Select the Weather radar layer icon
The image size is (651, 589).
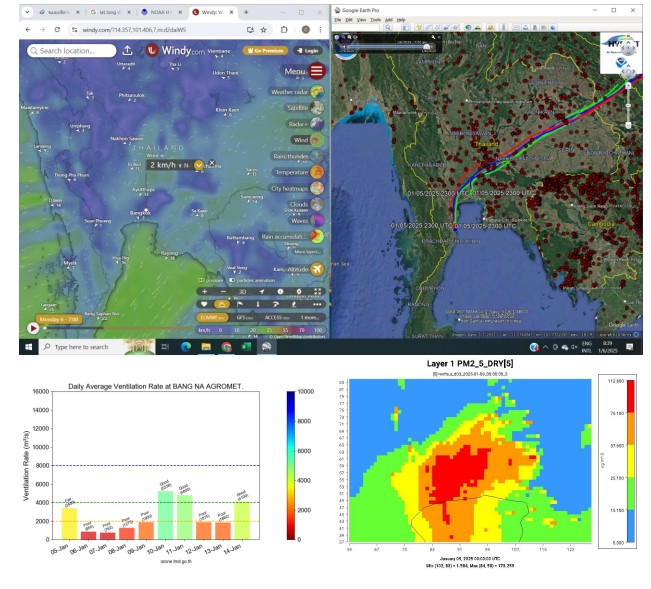pos(317,92)
